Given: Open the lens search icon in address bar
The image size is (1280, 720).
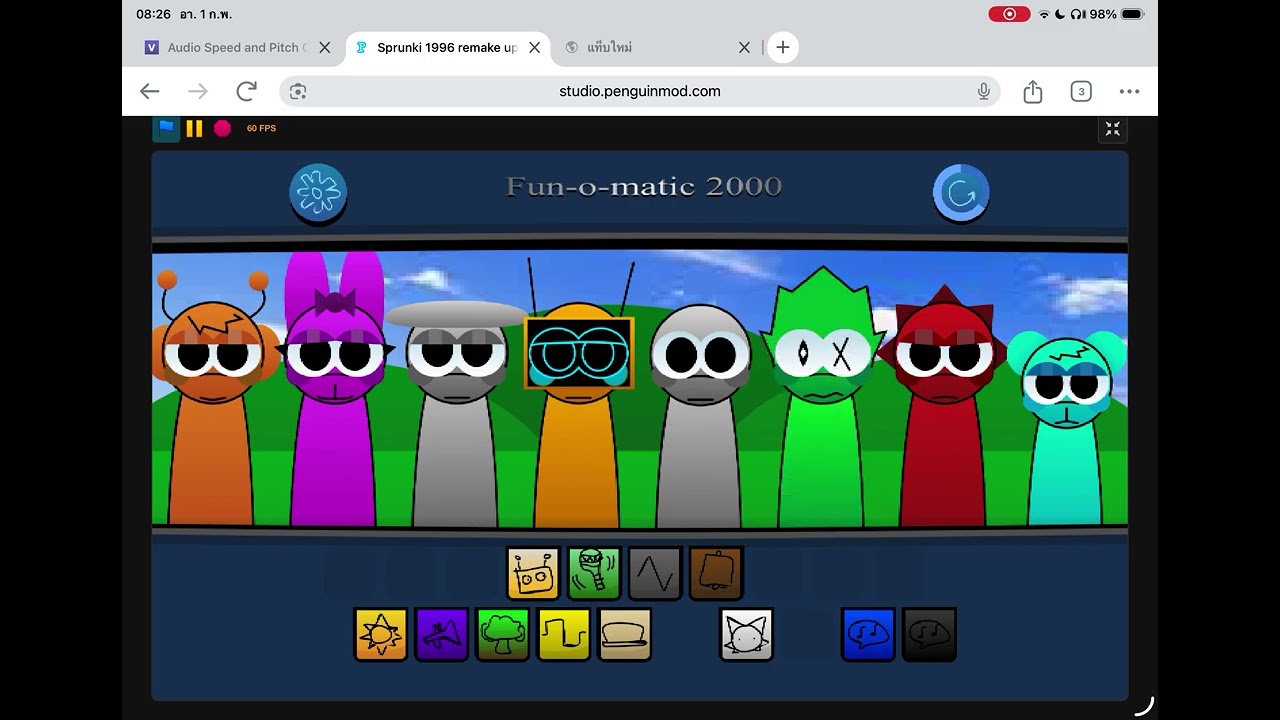Looking at the screenshot, I should [x=297, y=91].
